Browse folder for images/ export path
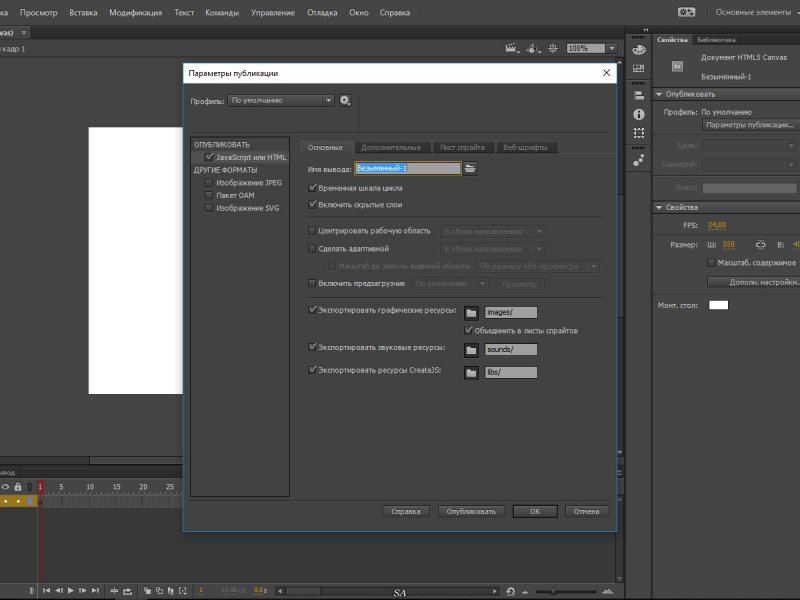 471,313
